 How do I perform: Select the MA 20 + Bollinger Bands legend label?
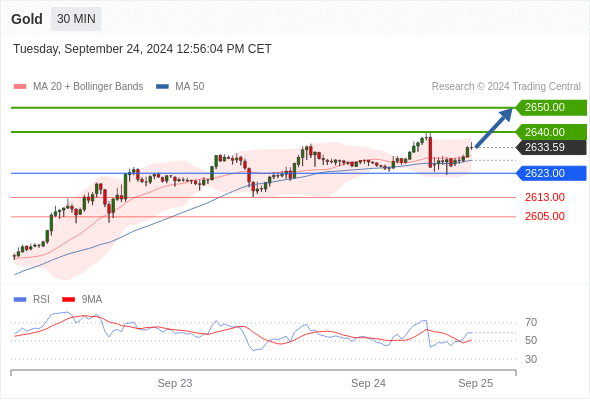coord(88,87)
